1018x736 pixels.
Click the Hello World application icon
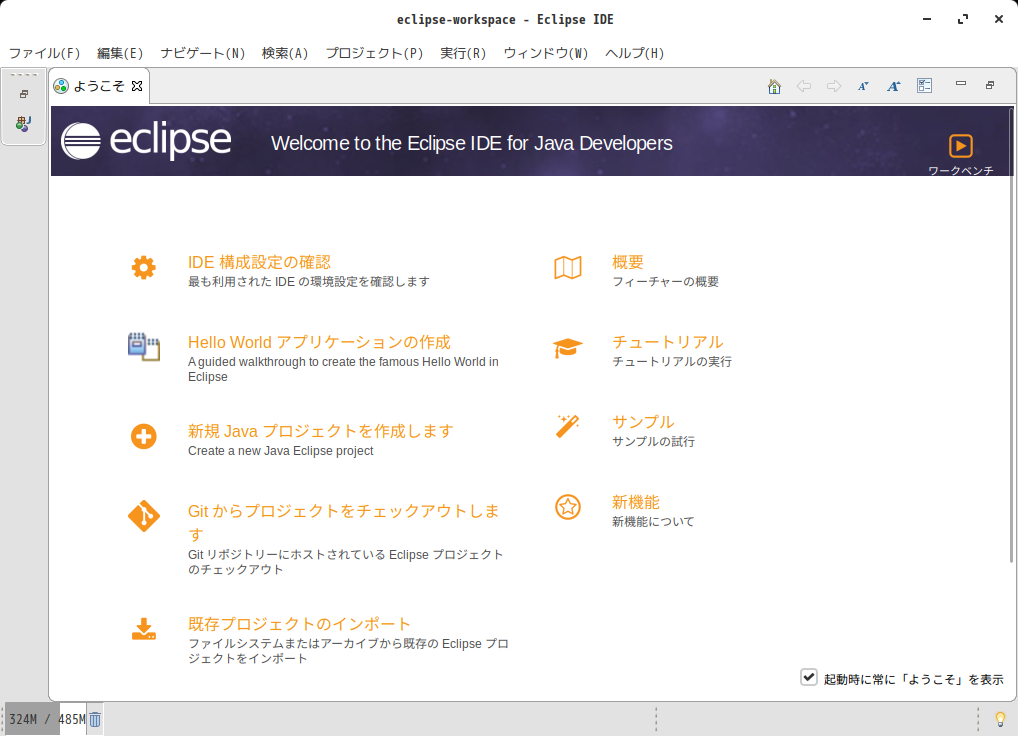pos(144,347)
